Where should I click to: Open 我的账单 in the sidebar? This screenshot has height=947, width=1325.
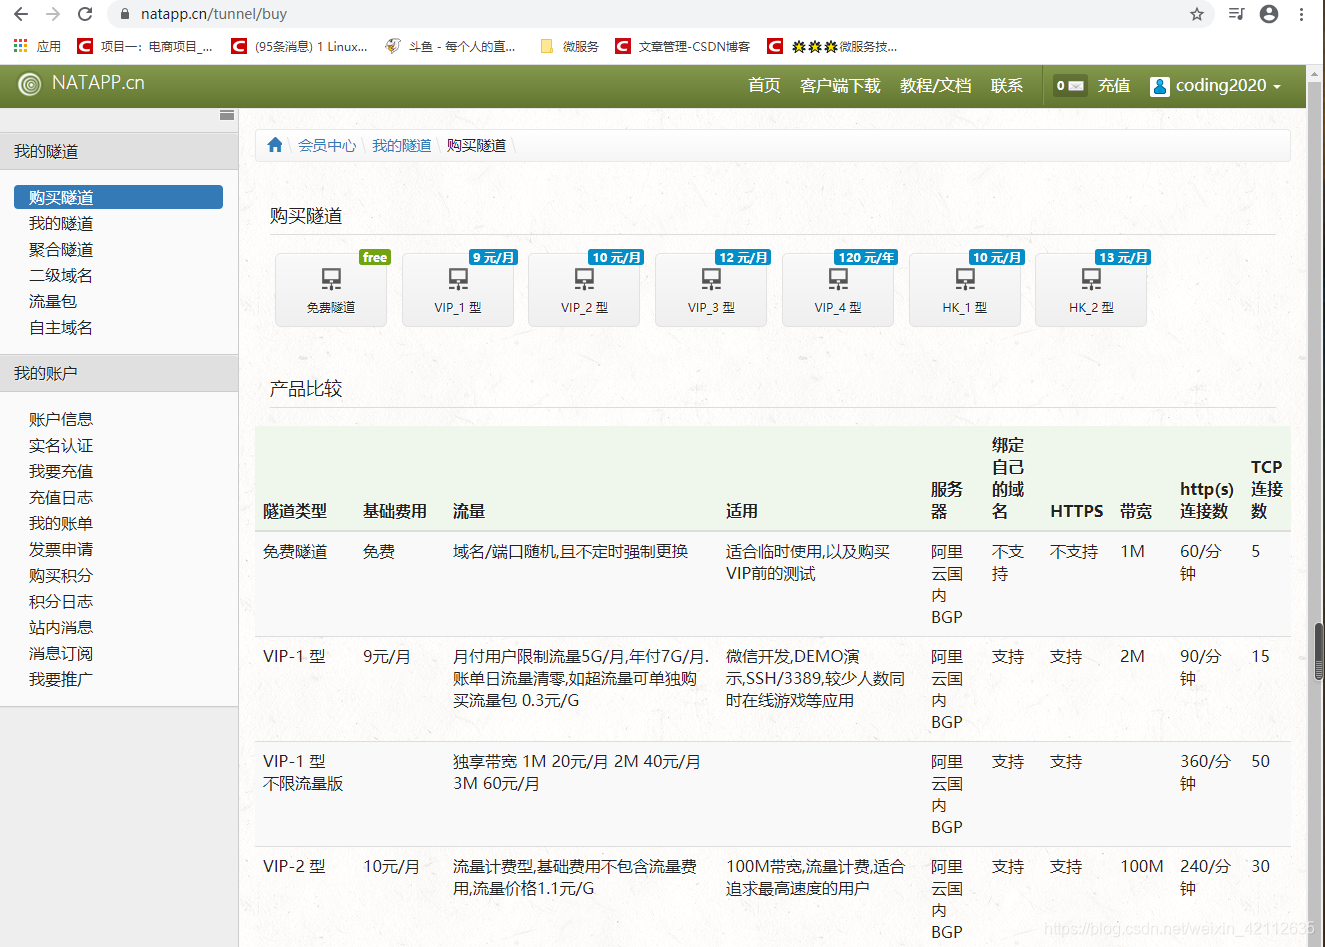click(x=61, y=523)
